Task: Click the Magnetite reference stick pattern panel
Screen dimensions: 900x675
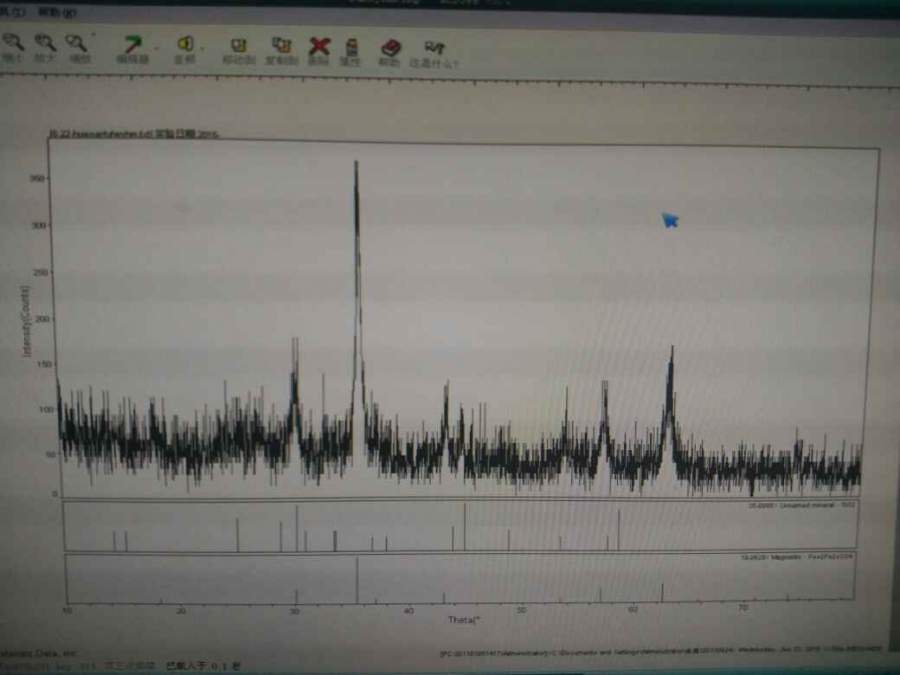Action: pos(460,577)
